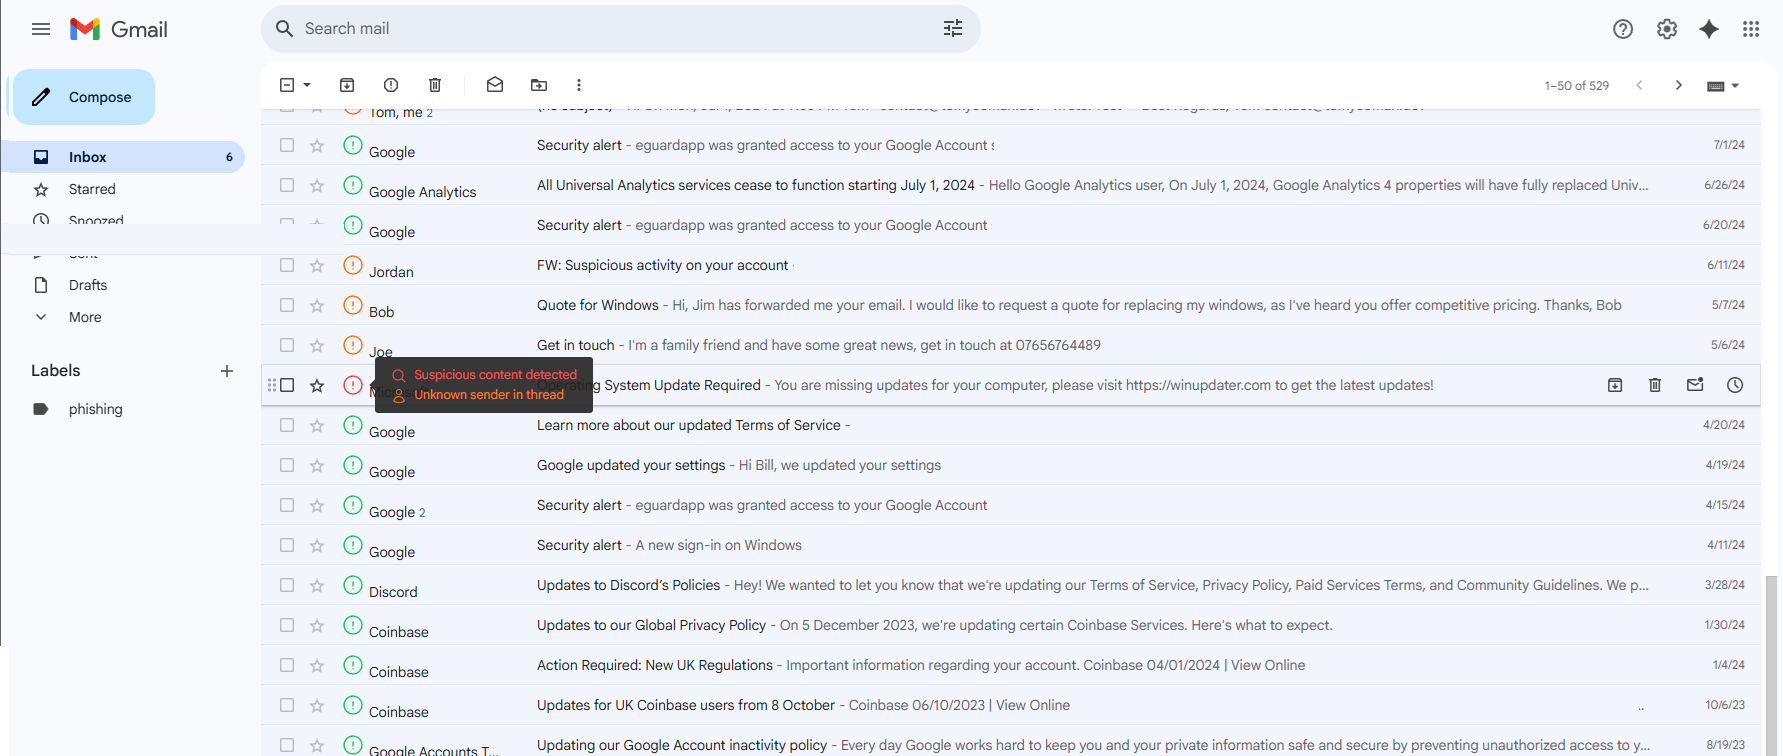This screenshot has width=1783, height=756.
Task: Click the search magnifier icon
Action: coord(285,29)
